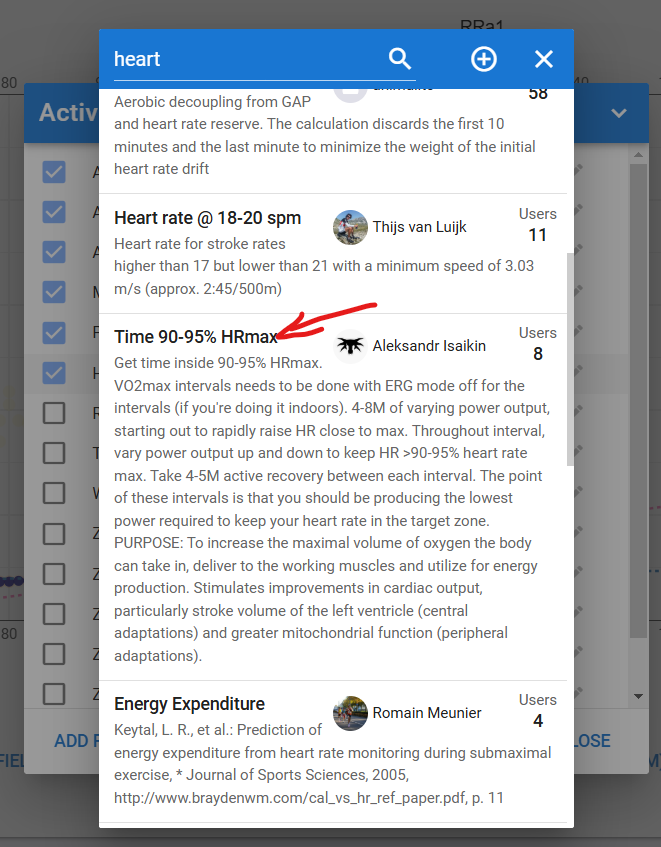Uncheck the second checked checkbox in background list
Screen dimensions: 661x847
click(x=54, y=212)
